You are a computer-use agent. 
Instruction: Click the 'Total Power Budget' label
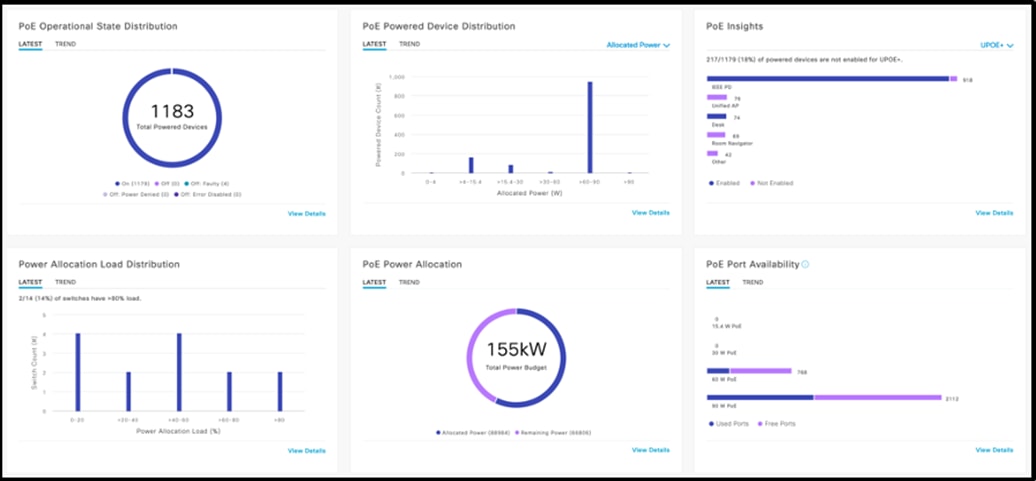coord(517,367)
